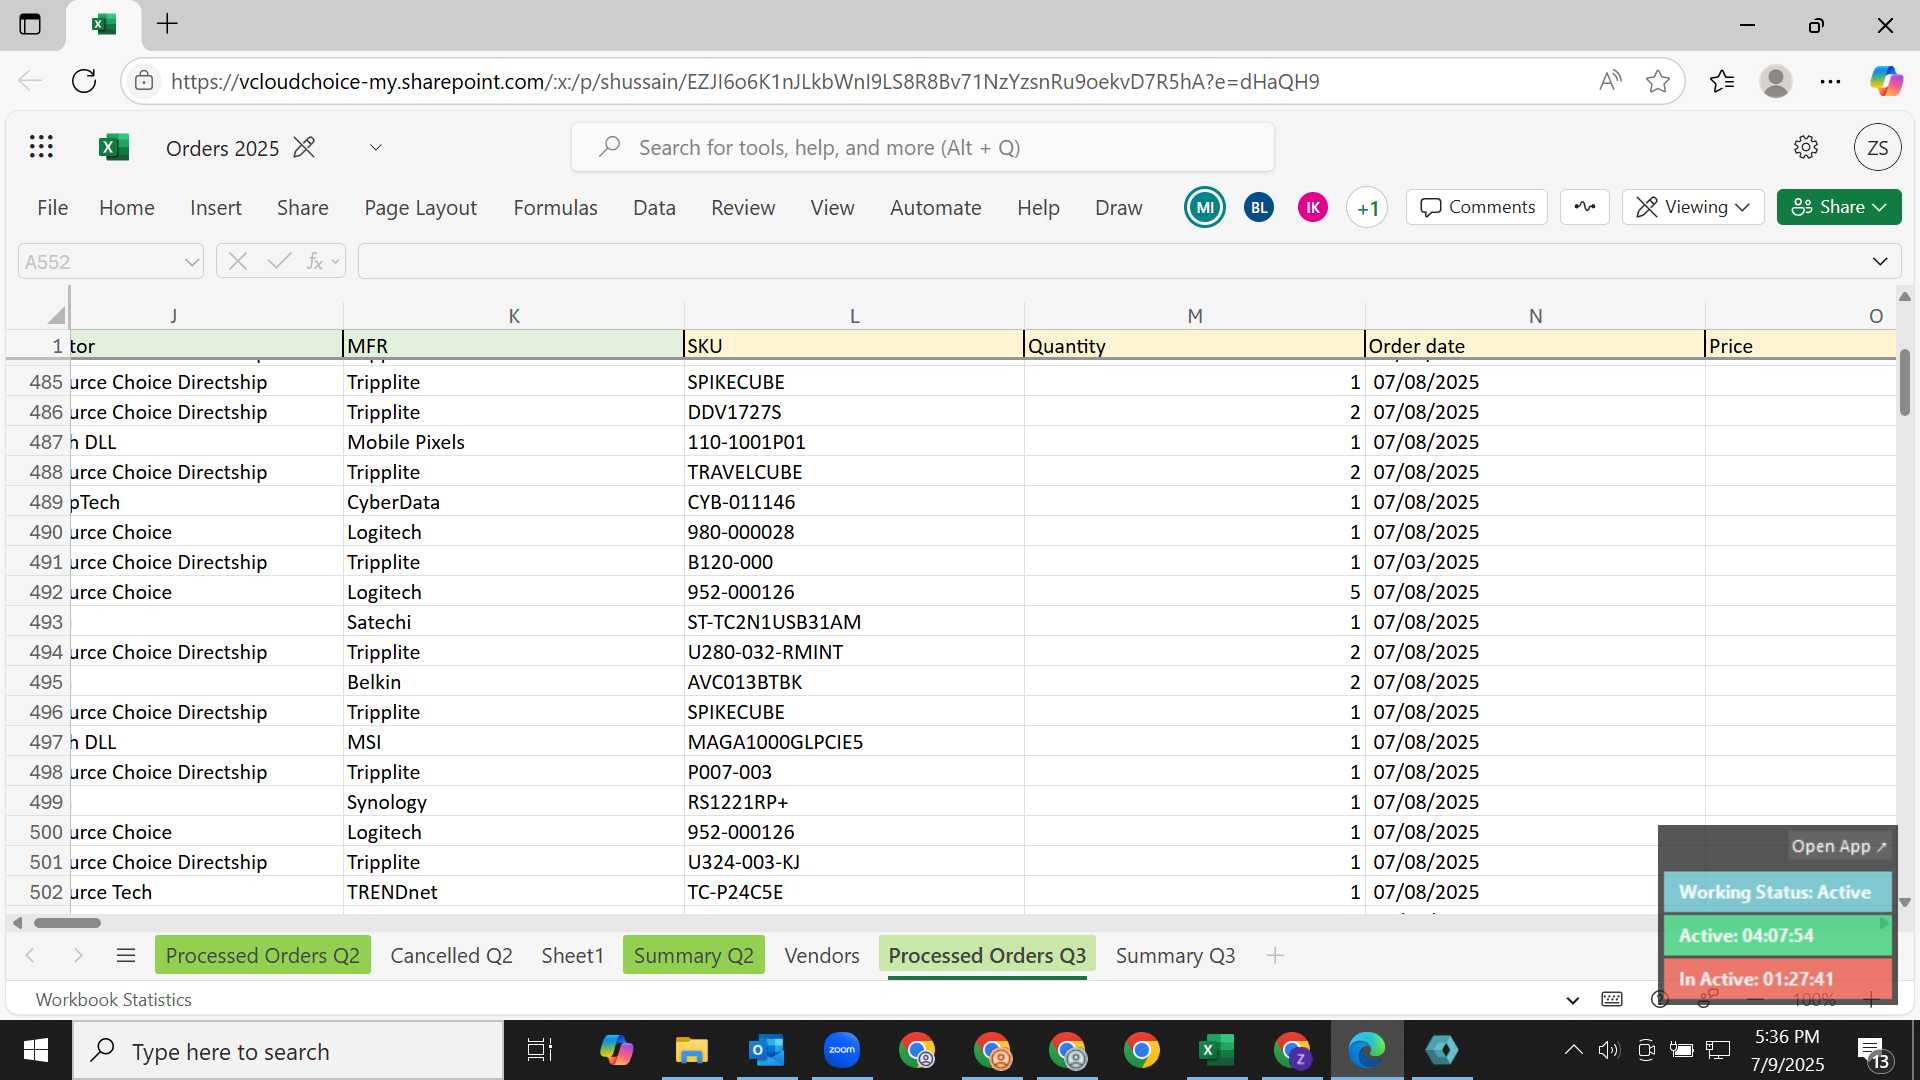
Task: Go to next sheet tab arrow
Action: click(78, 955)
